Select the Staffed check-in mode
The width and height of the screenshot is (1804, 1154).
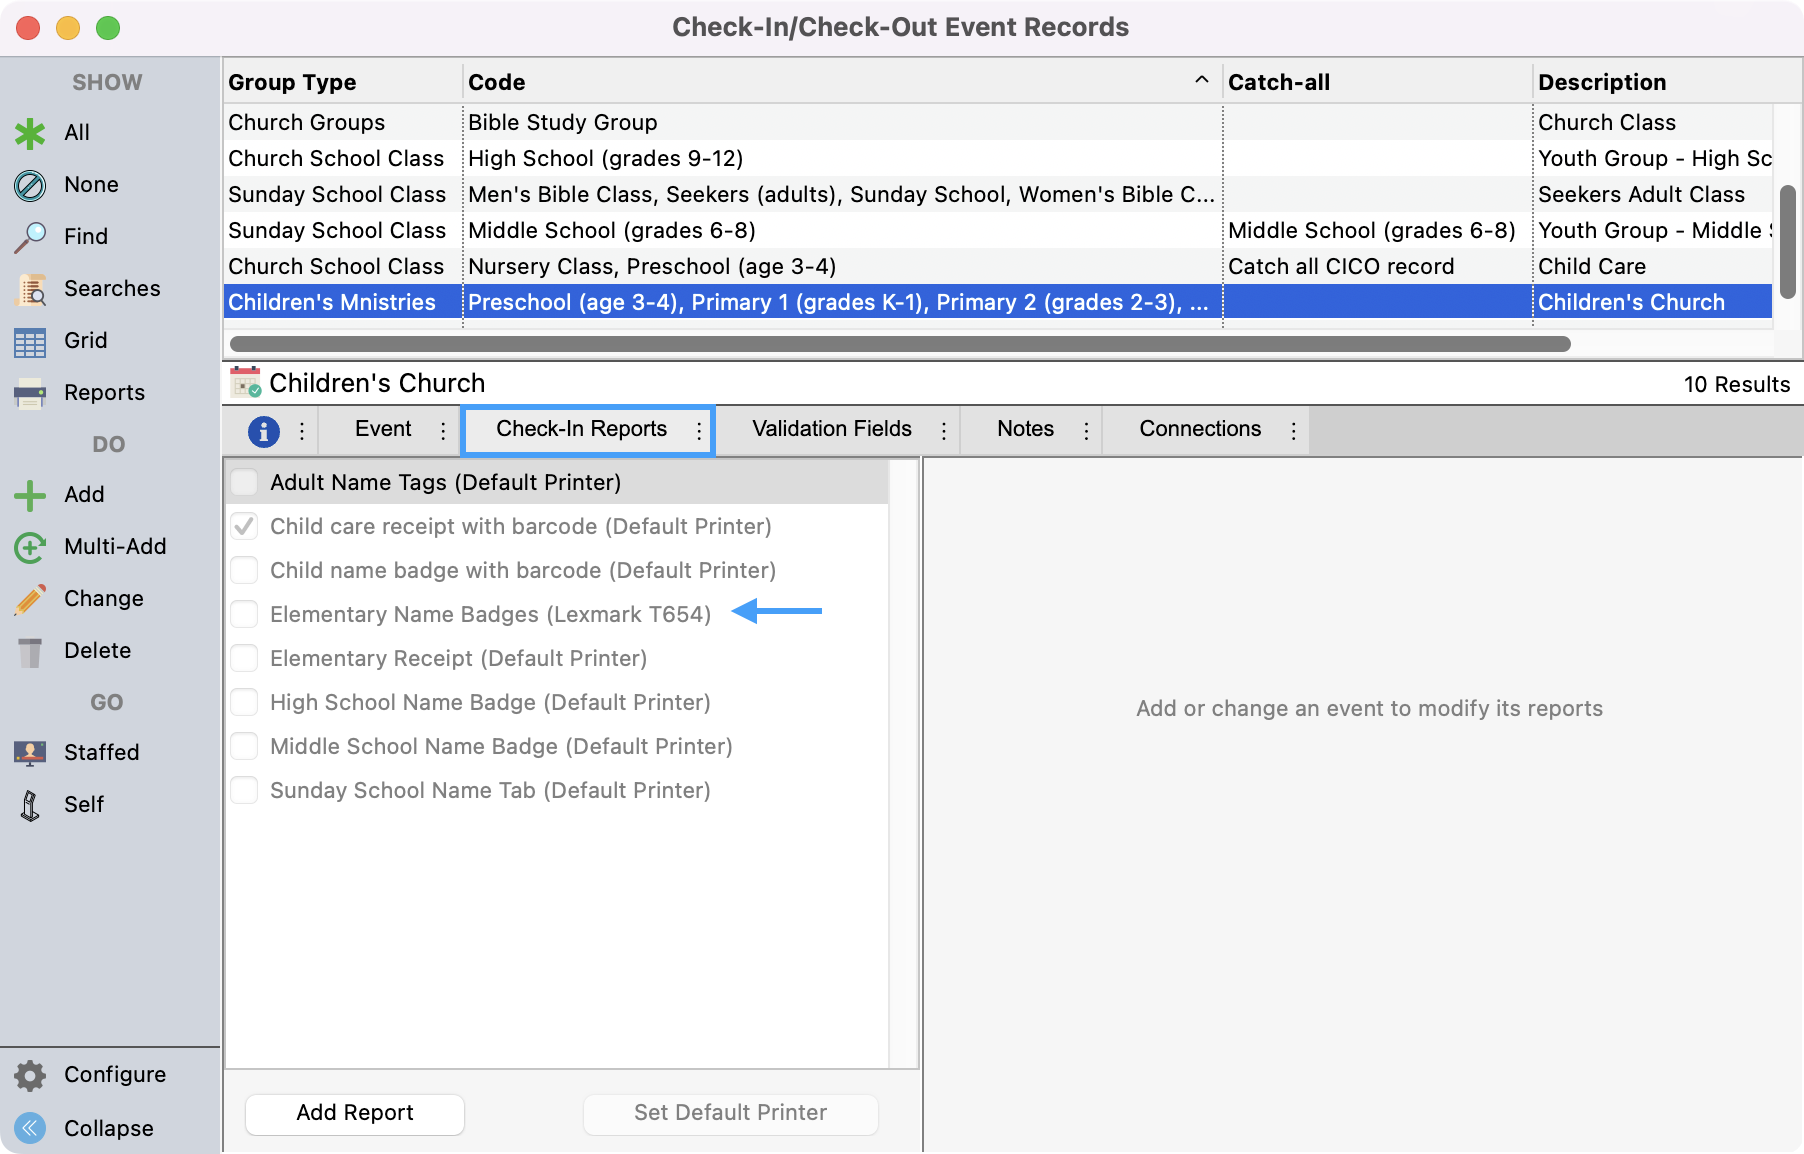coord(102,752)
